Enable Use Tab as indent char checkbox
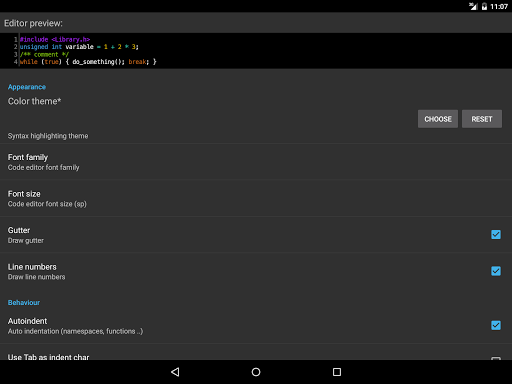This screenshot has width=512, height=384. (x=496, y=358)
